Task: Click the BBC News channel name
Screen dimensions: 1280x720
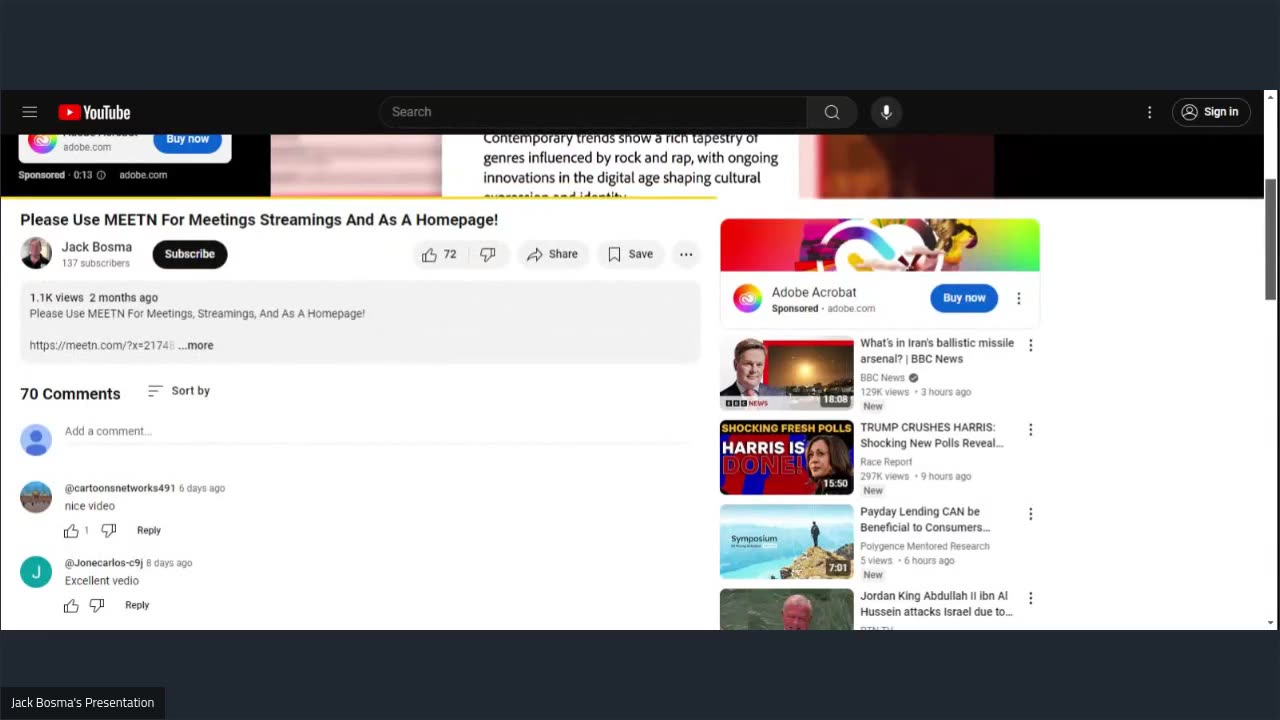Action: [882, 378]
